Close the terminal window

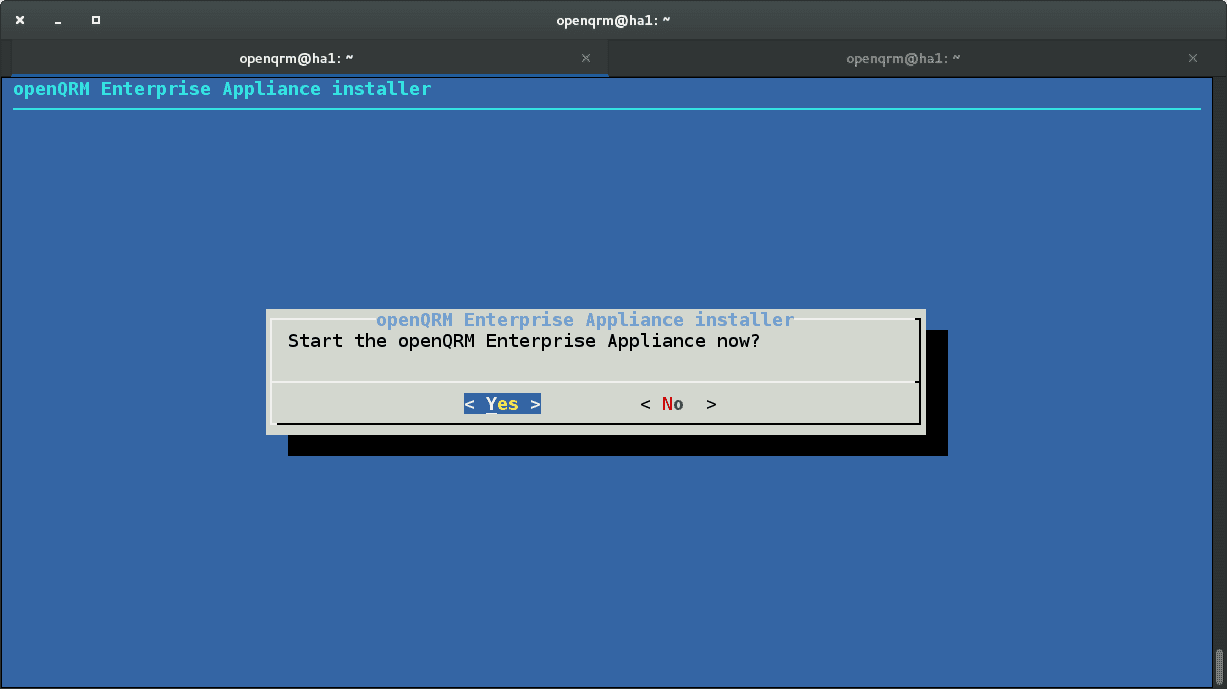click(20, 20)
